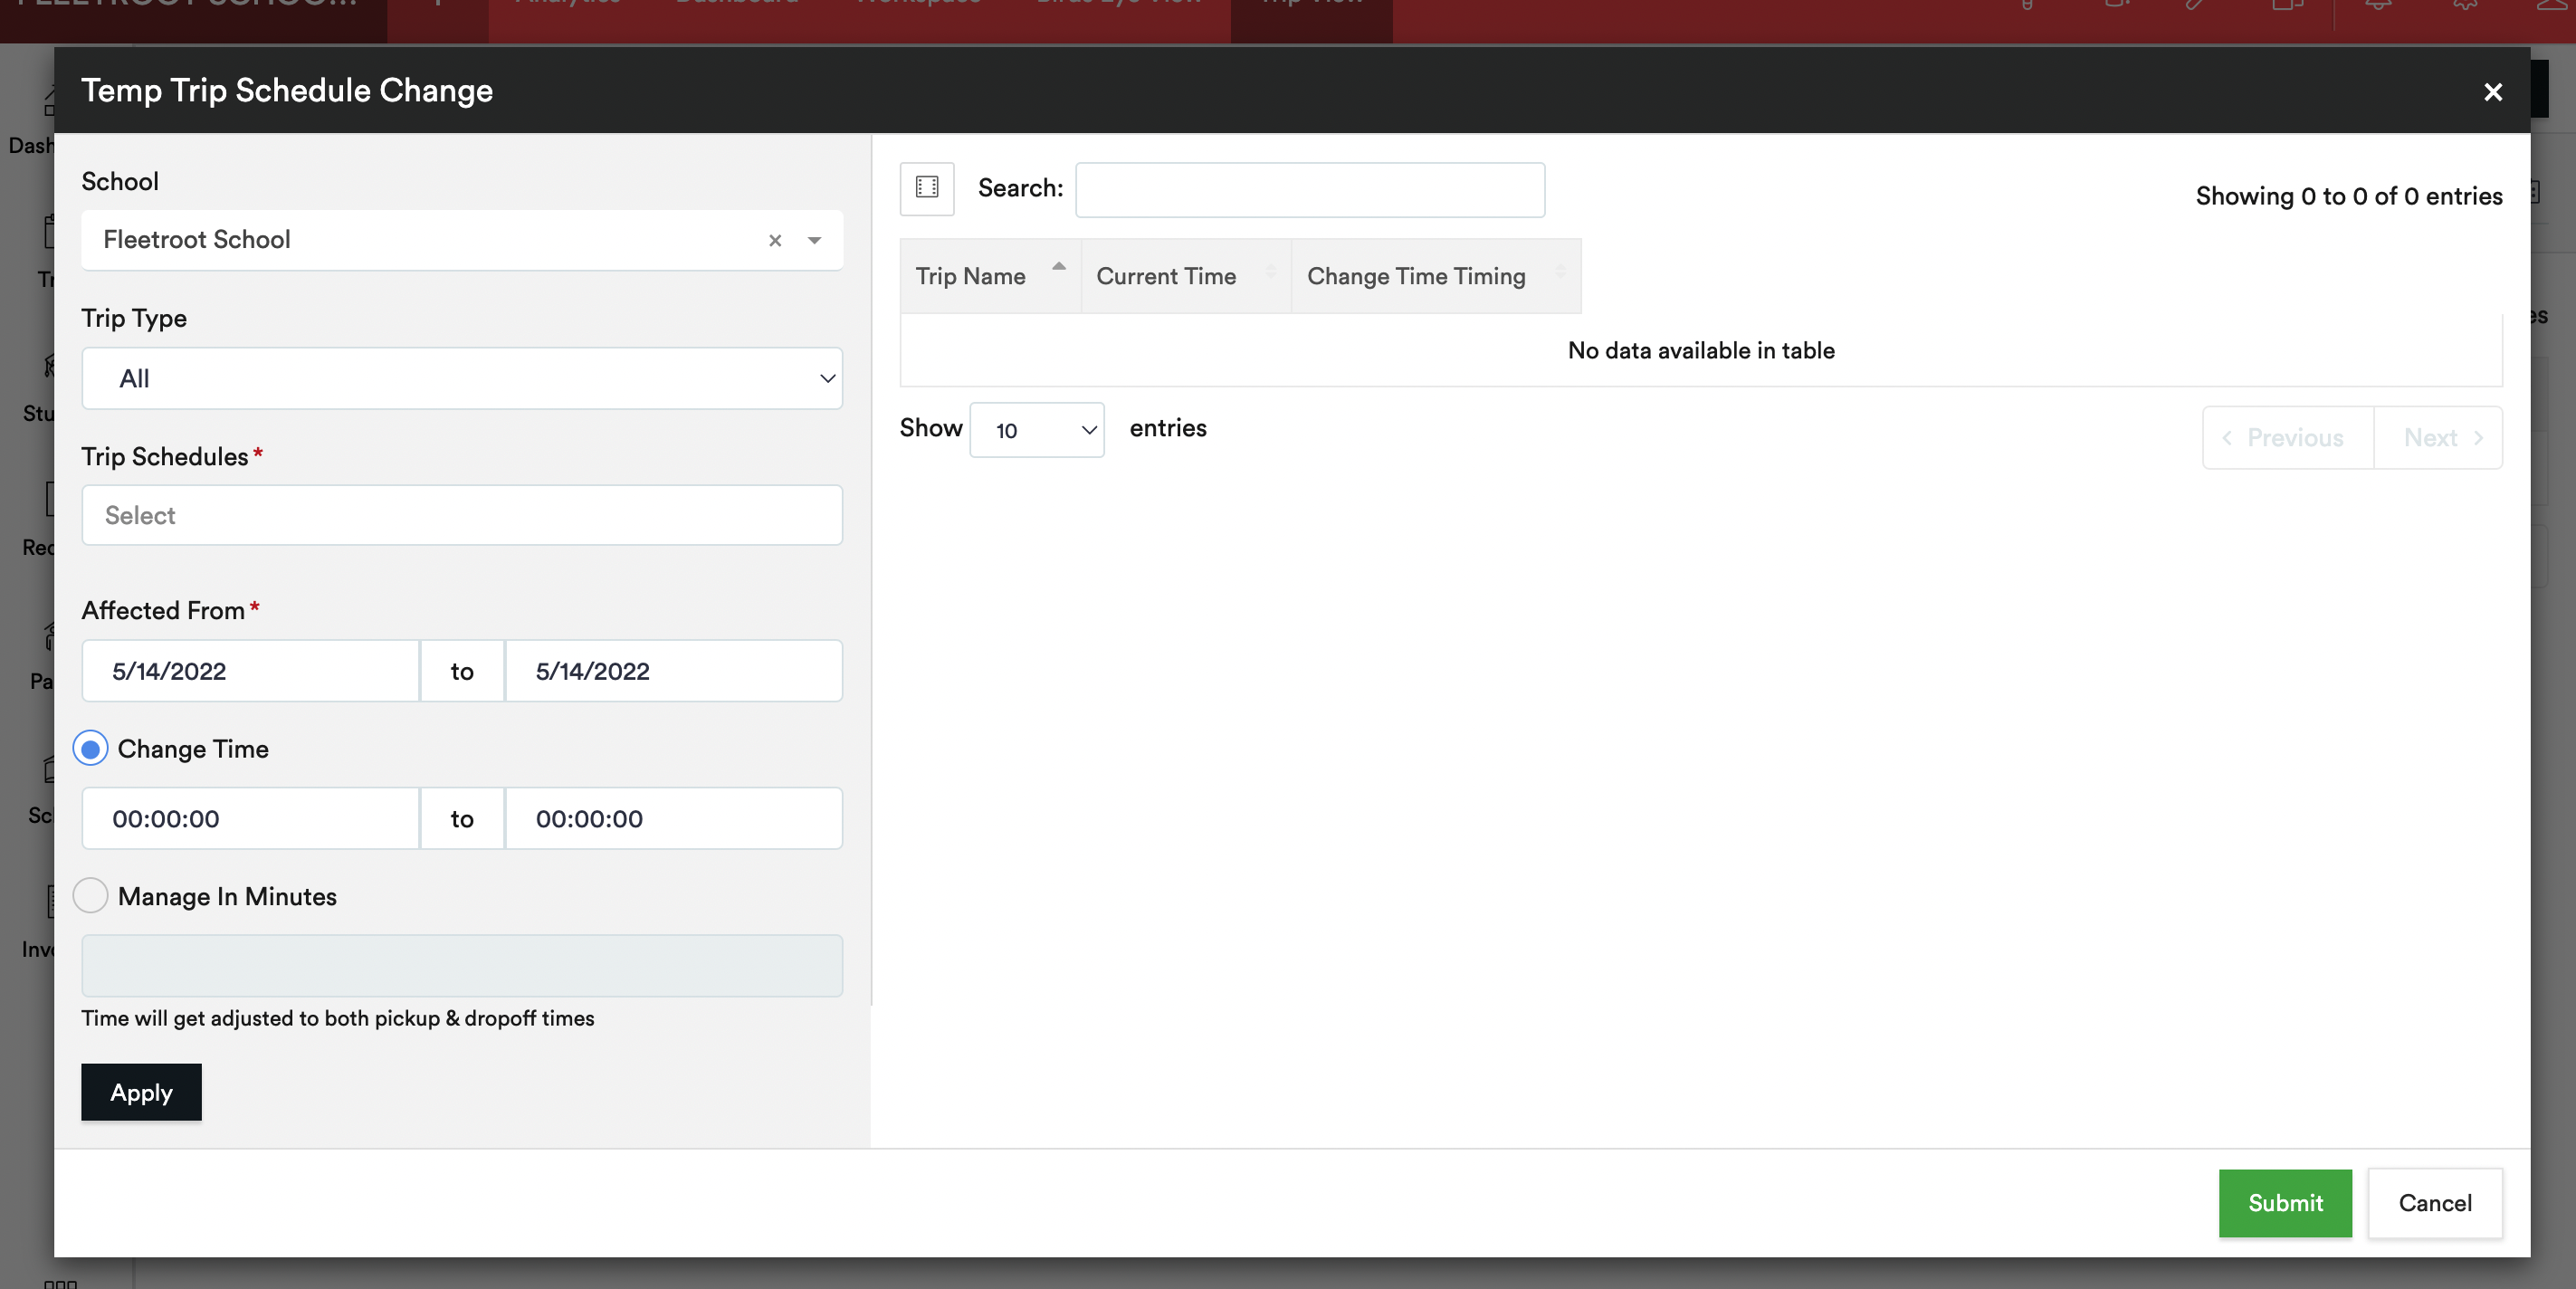
Task: Sort table by Current Time column
Action: click(1186, 276)
